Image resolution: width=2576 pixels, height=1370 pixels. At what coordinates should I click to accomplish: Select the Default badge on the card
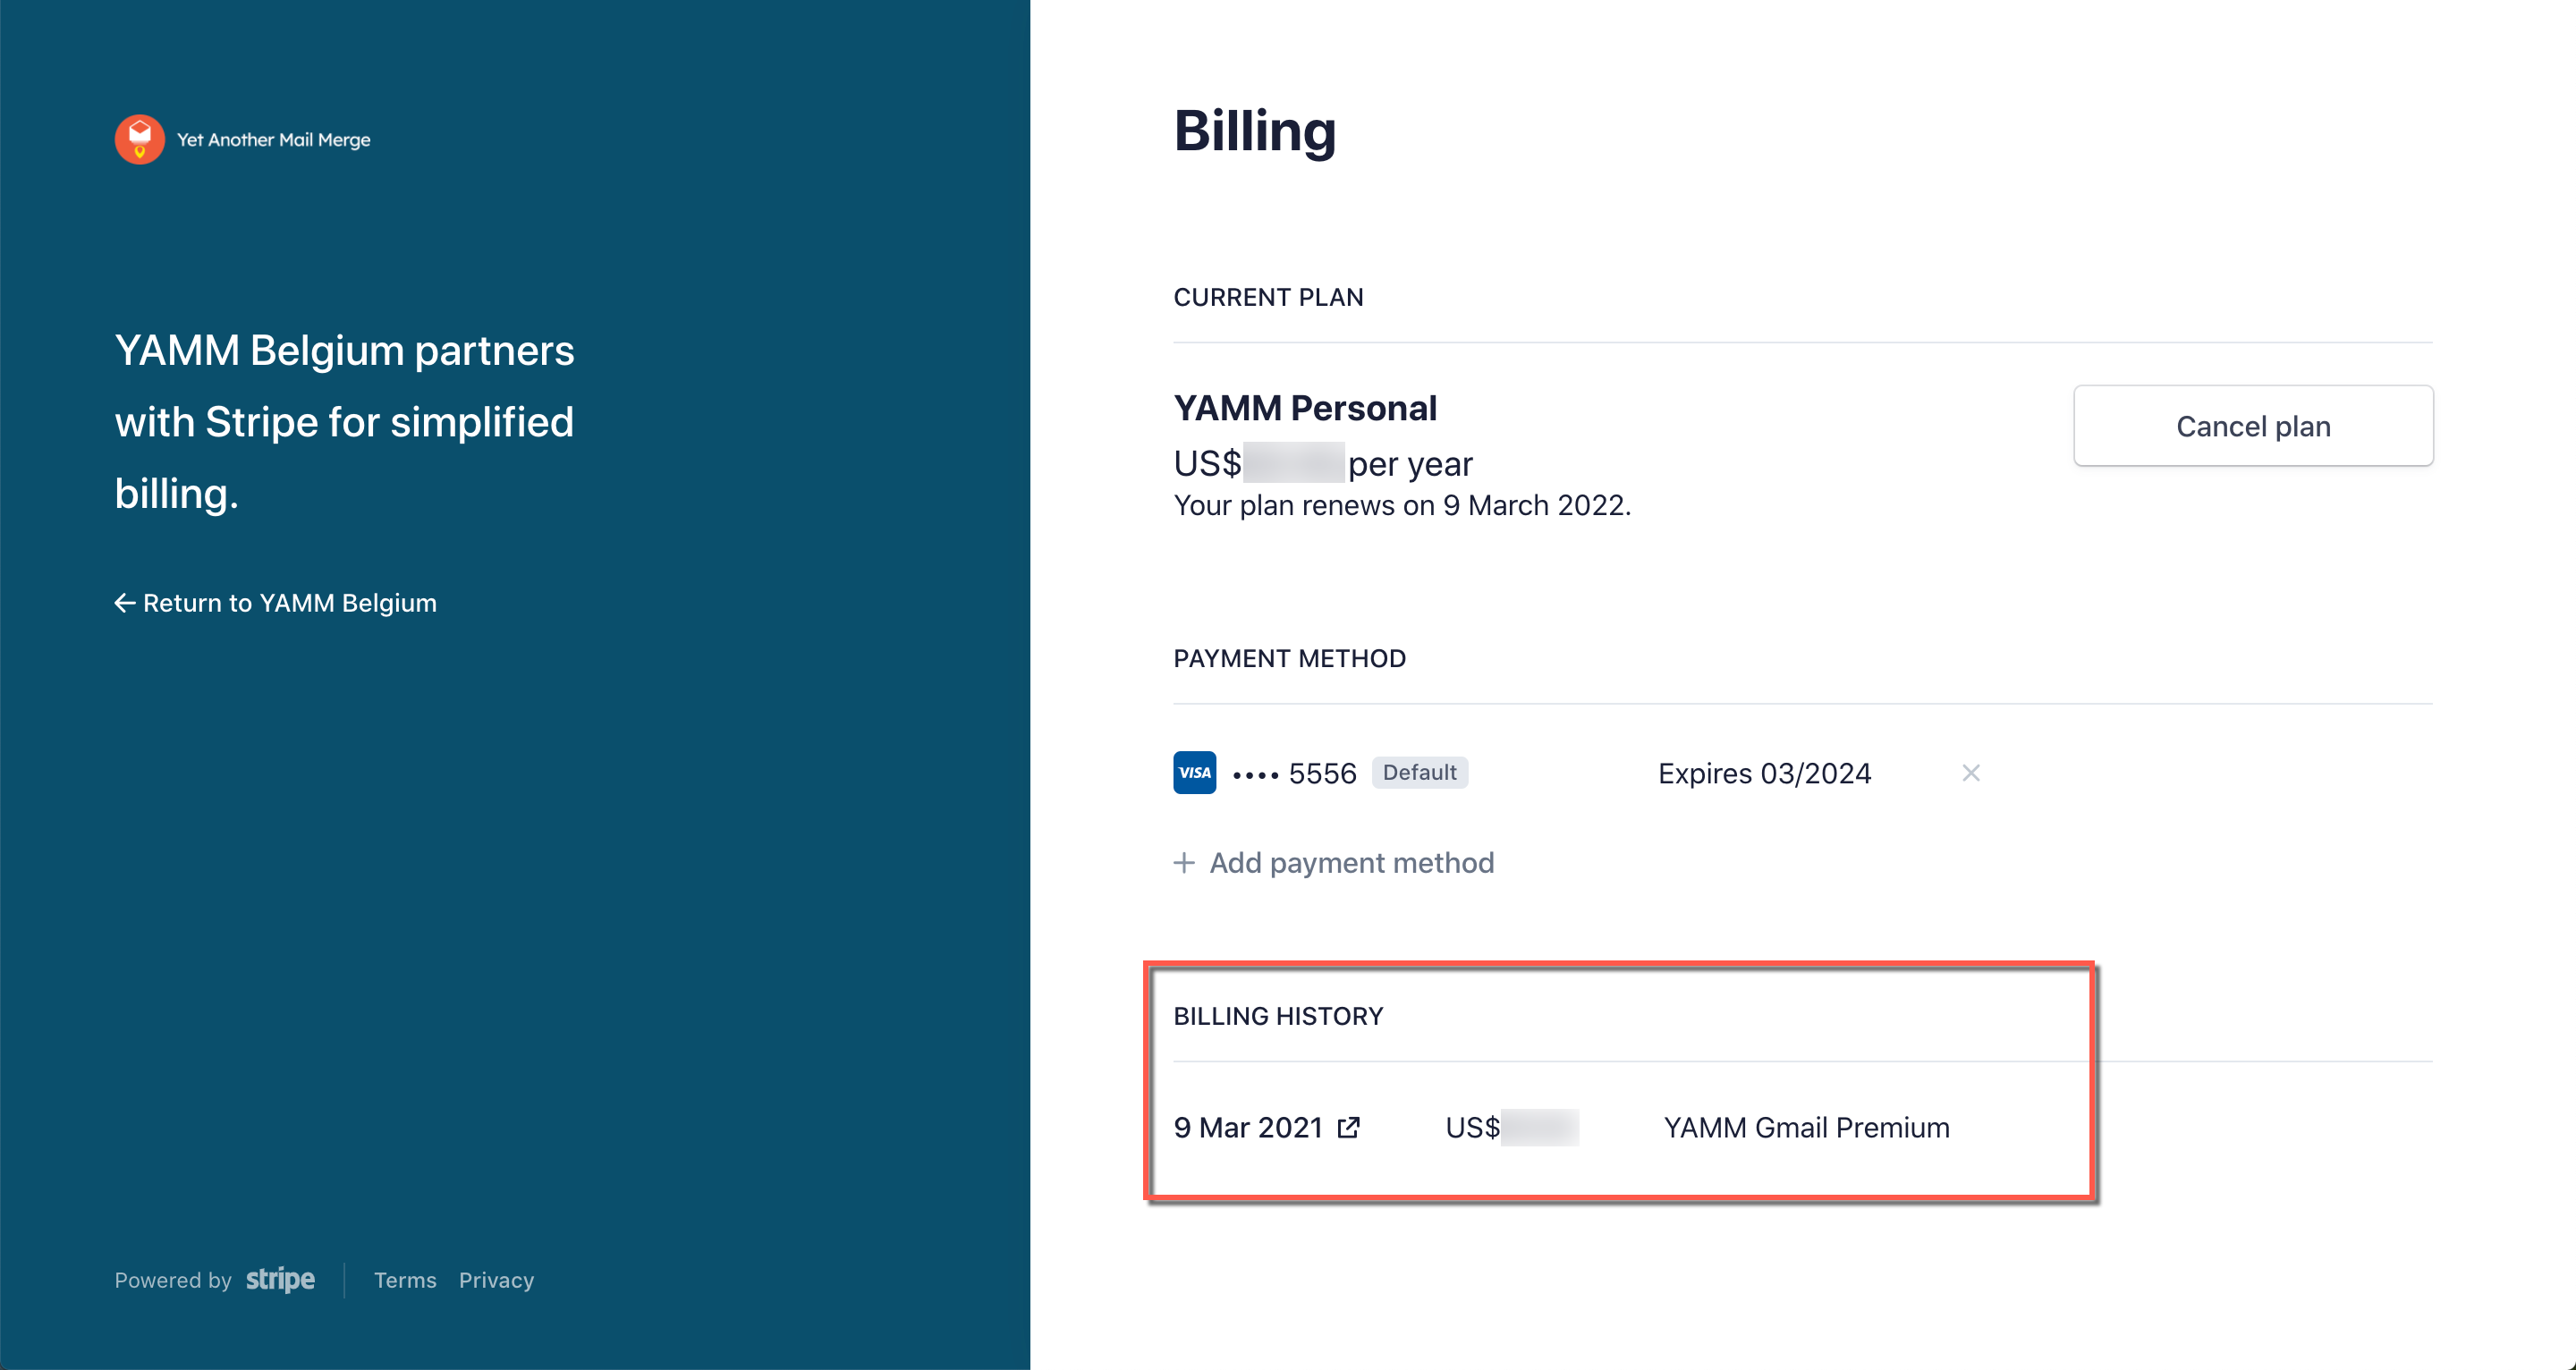(x=1420, y=772)
